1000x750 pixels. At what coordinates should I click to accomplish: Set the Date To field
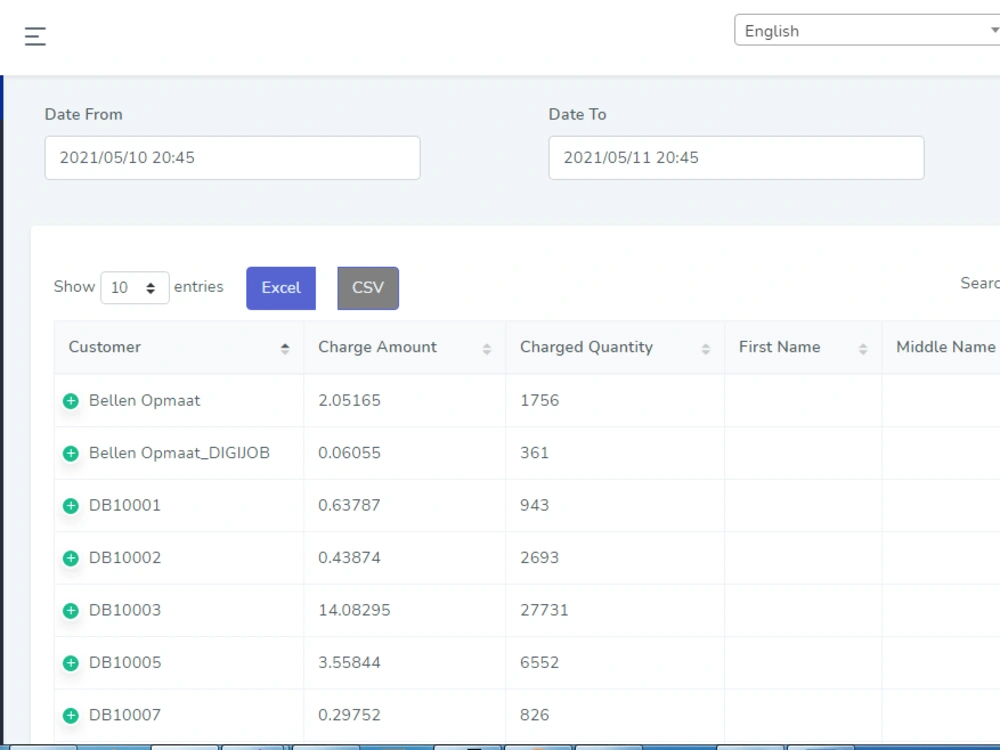(736, 158)
